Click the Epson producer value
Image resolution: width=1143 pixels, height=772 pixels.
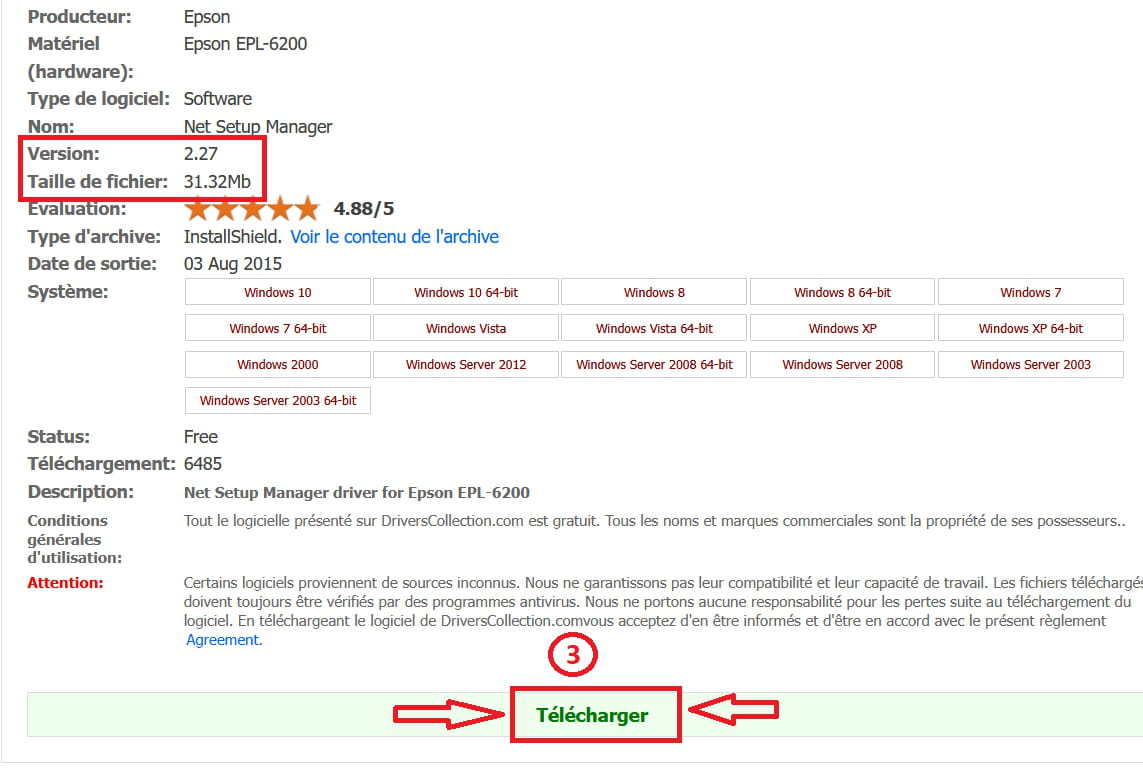pyautogui.click(x=207, y=17)
